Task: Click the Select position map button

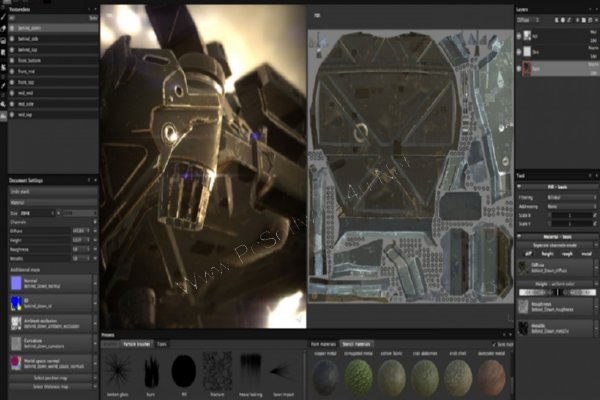Action: click(x=51, y=378)
